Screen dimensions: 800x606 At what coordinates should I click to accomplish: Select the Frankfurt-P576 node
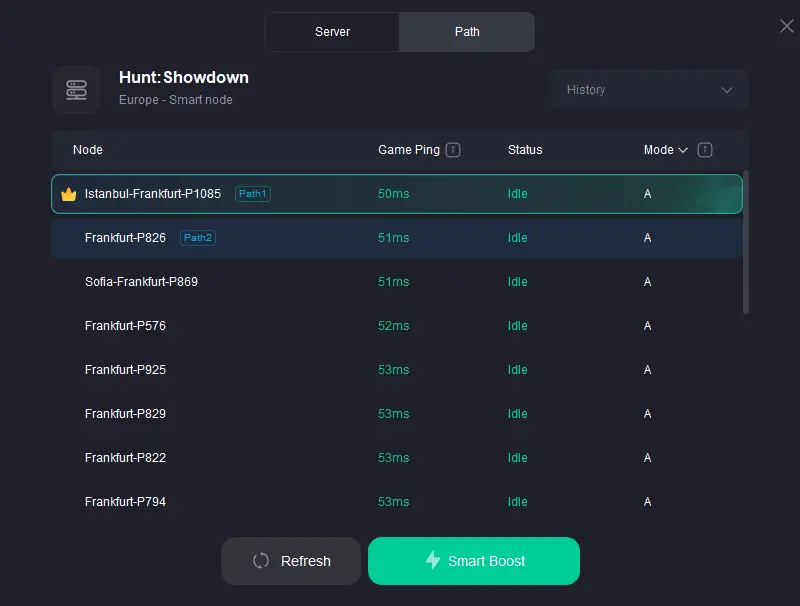pos(397,325)
